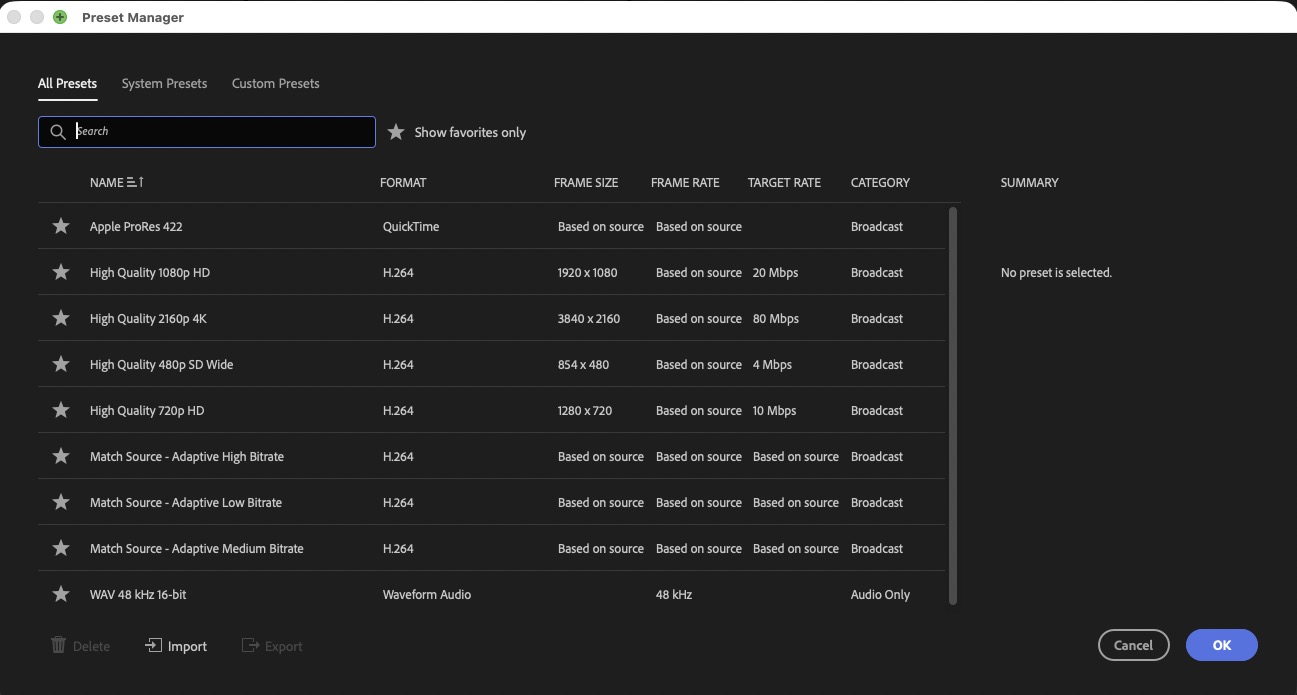Click the 'No preset is selected.' message
Screen dimensions: 1297x695
(x=1056, y=272)
